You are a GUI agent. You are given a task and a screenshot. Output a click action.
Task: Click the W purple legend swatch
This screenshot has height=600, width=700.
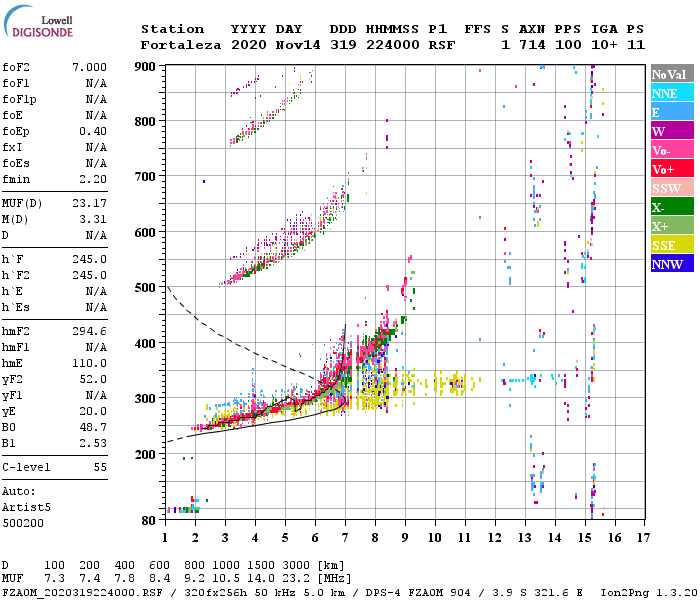click(672, 131)
